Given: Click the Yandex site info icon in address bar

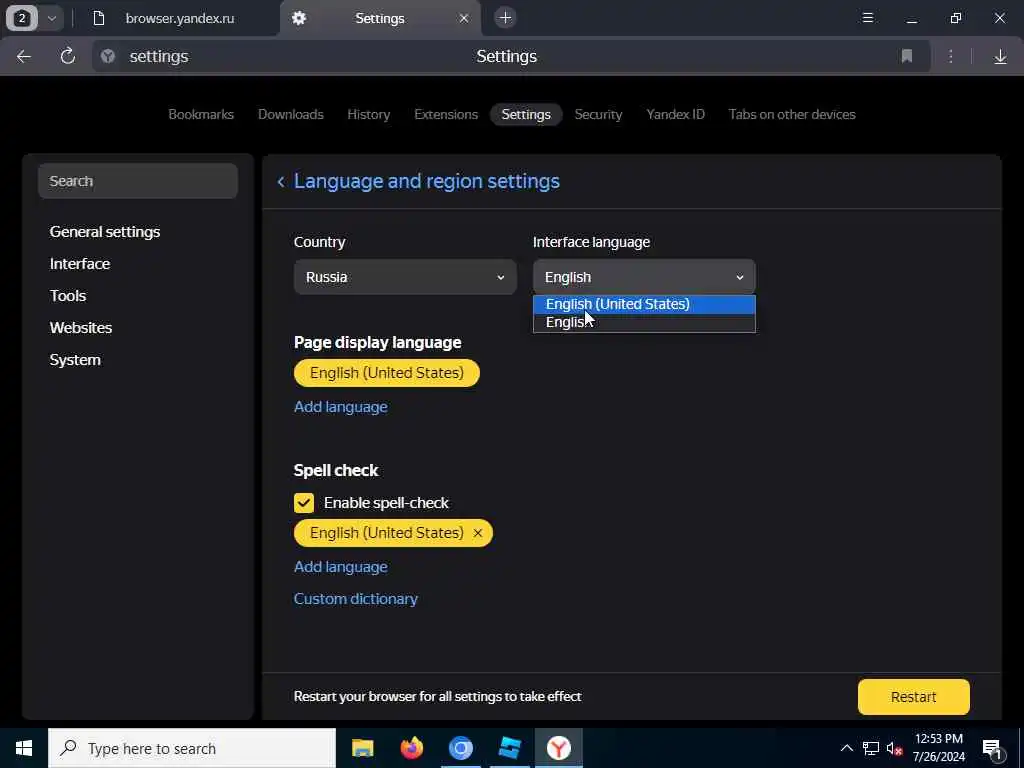Looking at the screenshot, I should 108,56.
